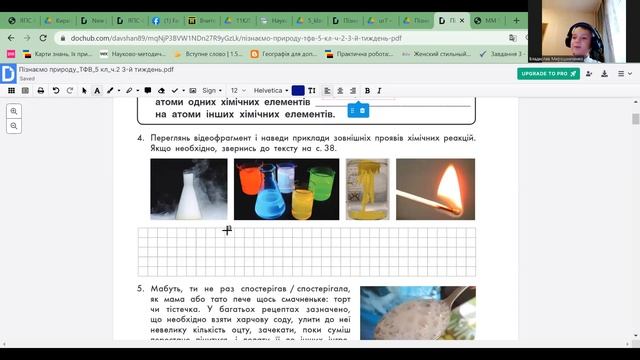
Task: Click the answer grid under task 4
Action: tap(307, 252)
